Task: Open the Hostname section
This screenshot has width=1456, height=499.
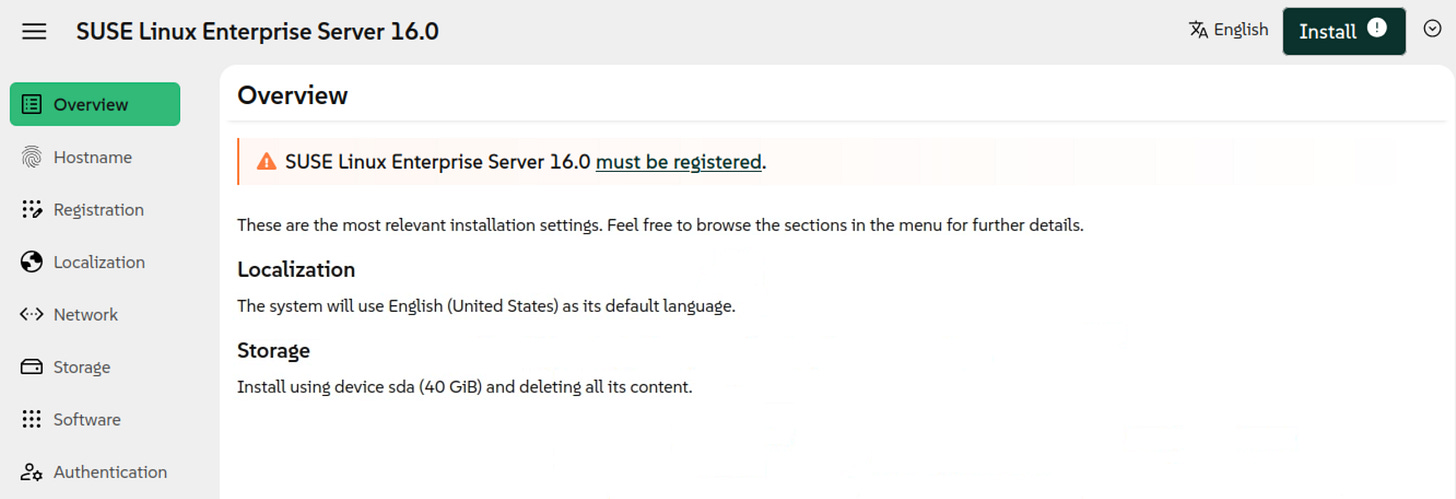Action: click(x=95, y=157)
